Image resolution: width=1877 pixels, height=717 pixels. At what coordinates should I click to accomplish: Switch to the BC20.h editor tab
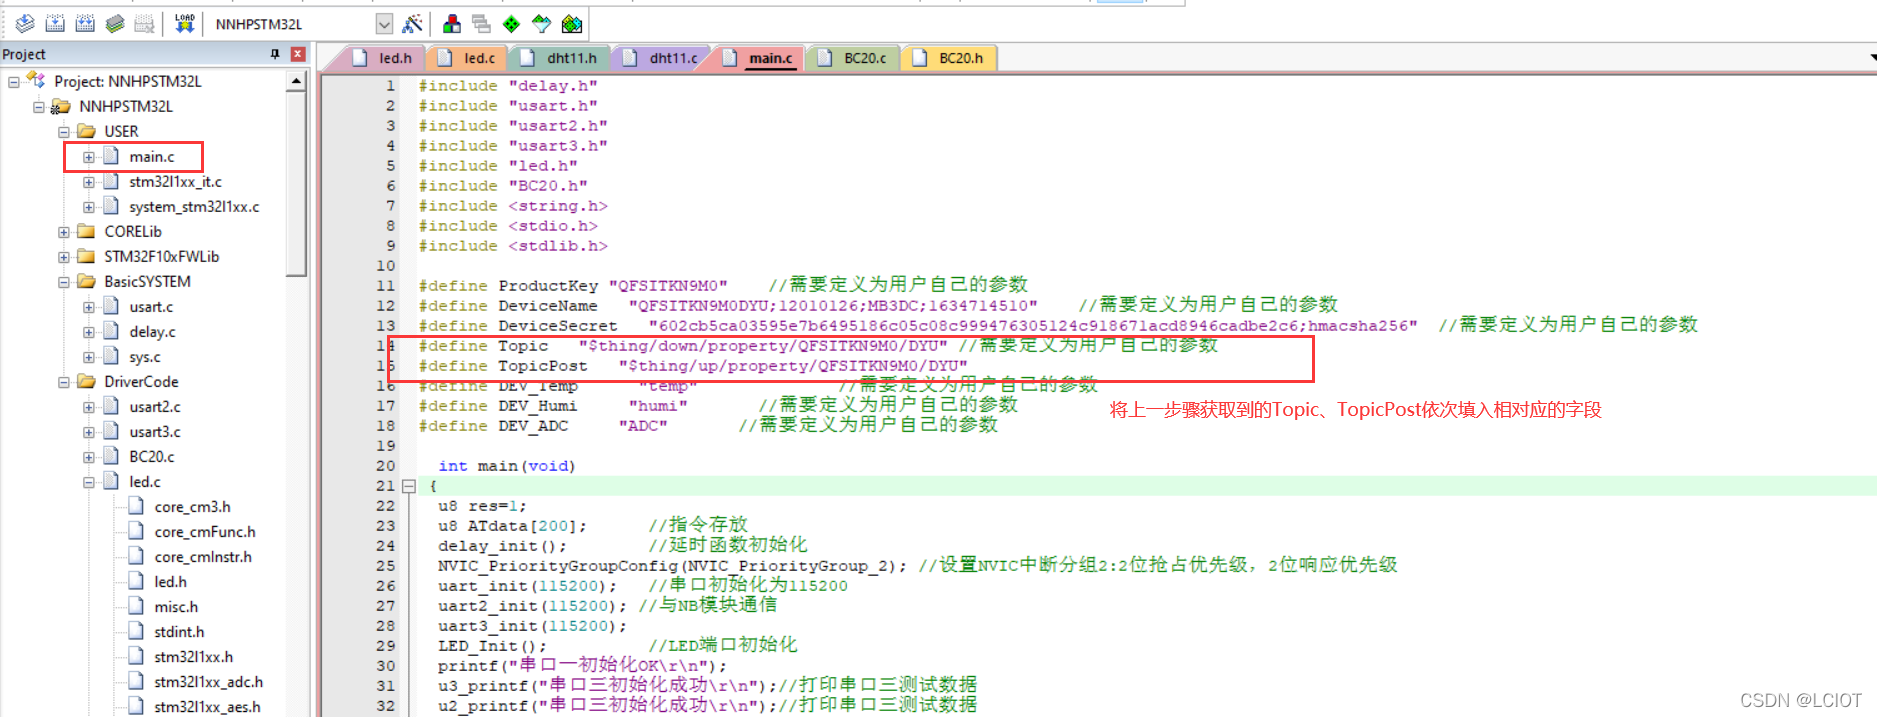point(949,58)
